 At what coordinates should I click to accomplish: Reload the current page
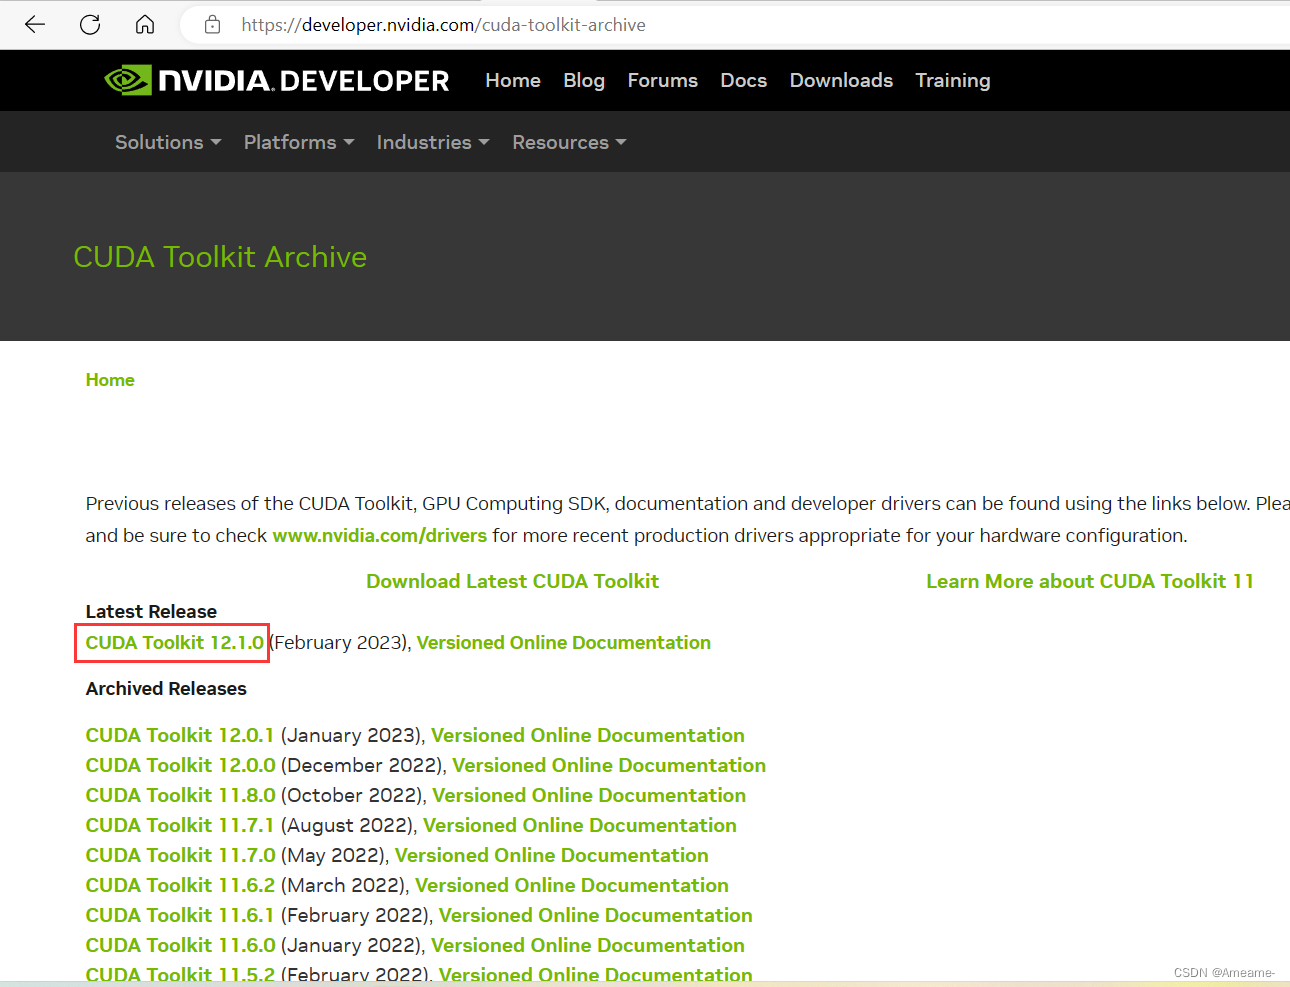tap(89, 24)
